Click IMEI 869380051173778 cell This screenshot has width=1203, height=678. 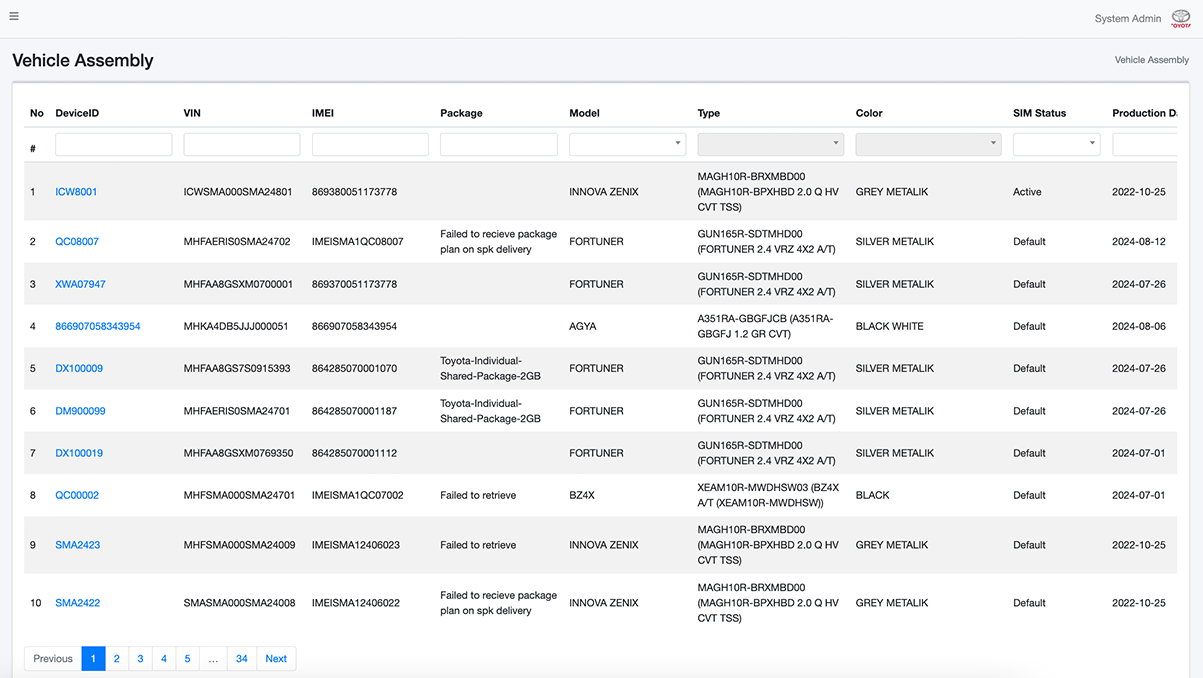pyautogui.click(x=354, y=192)
